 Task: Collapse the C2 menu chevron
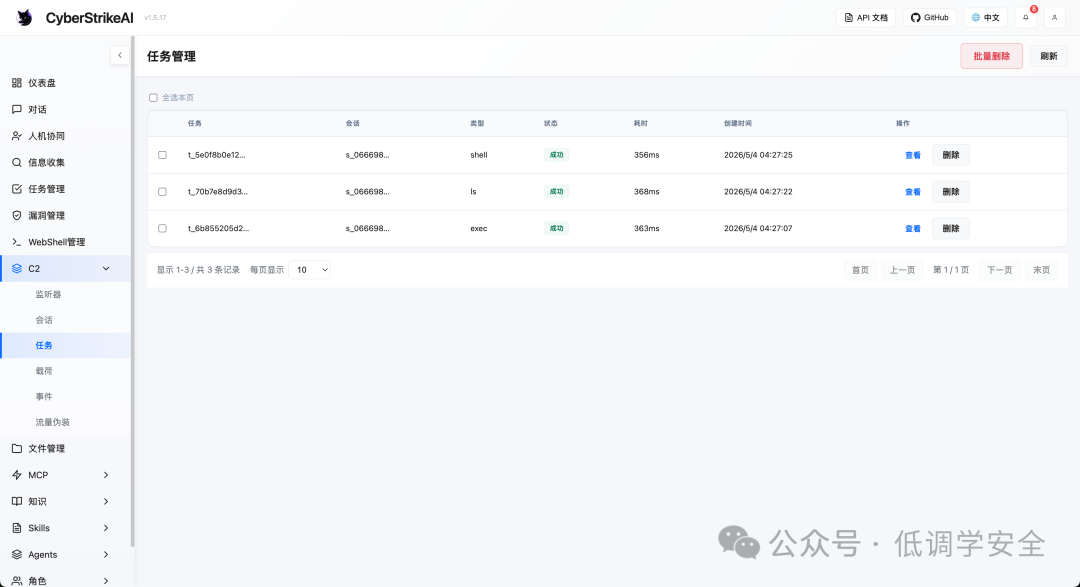tap(106, 269)
